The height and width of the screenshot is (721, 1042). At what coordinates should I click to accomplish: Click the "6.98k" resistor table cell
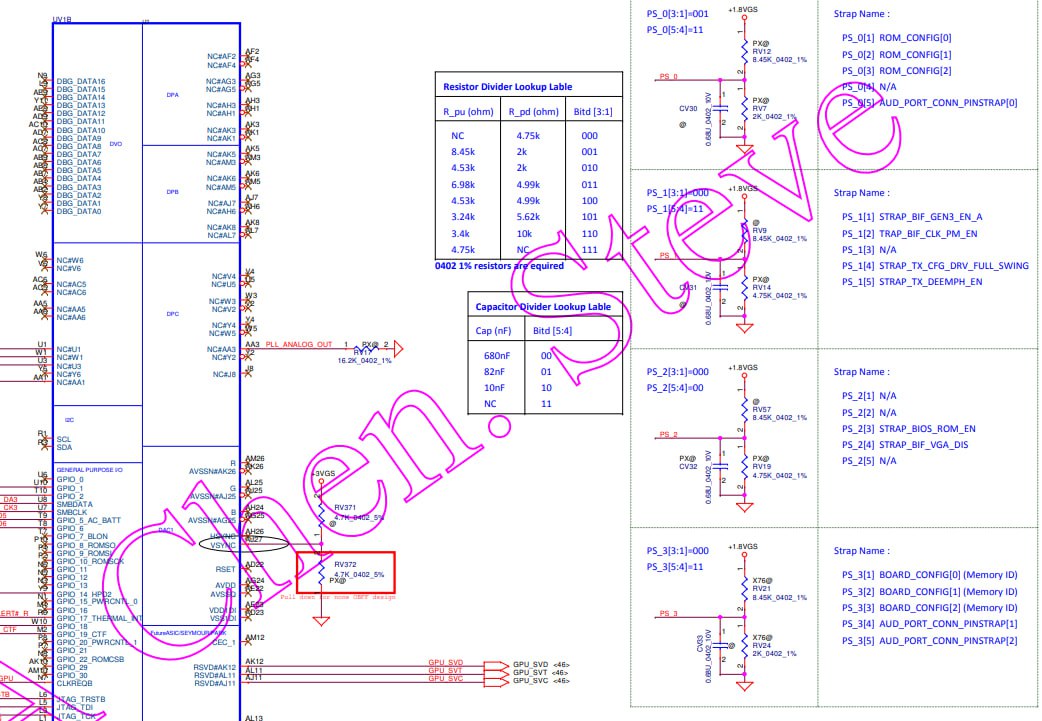463,185
